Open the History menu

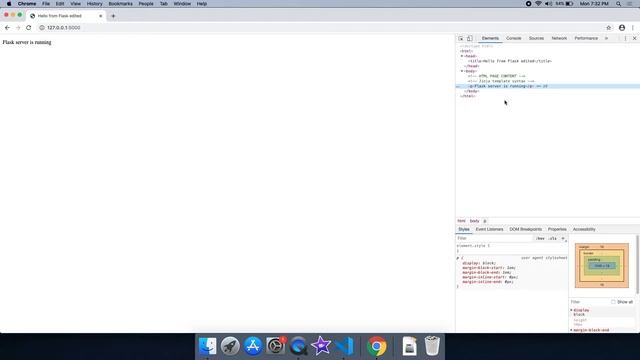(x=94, y=4)
